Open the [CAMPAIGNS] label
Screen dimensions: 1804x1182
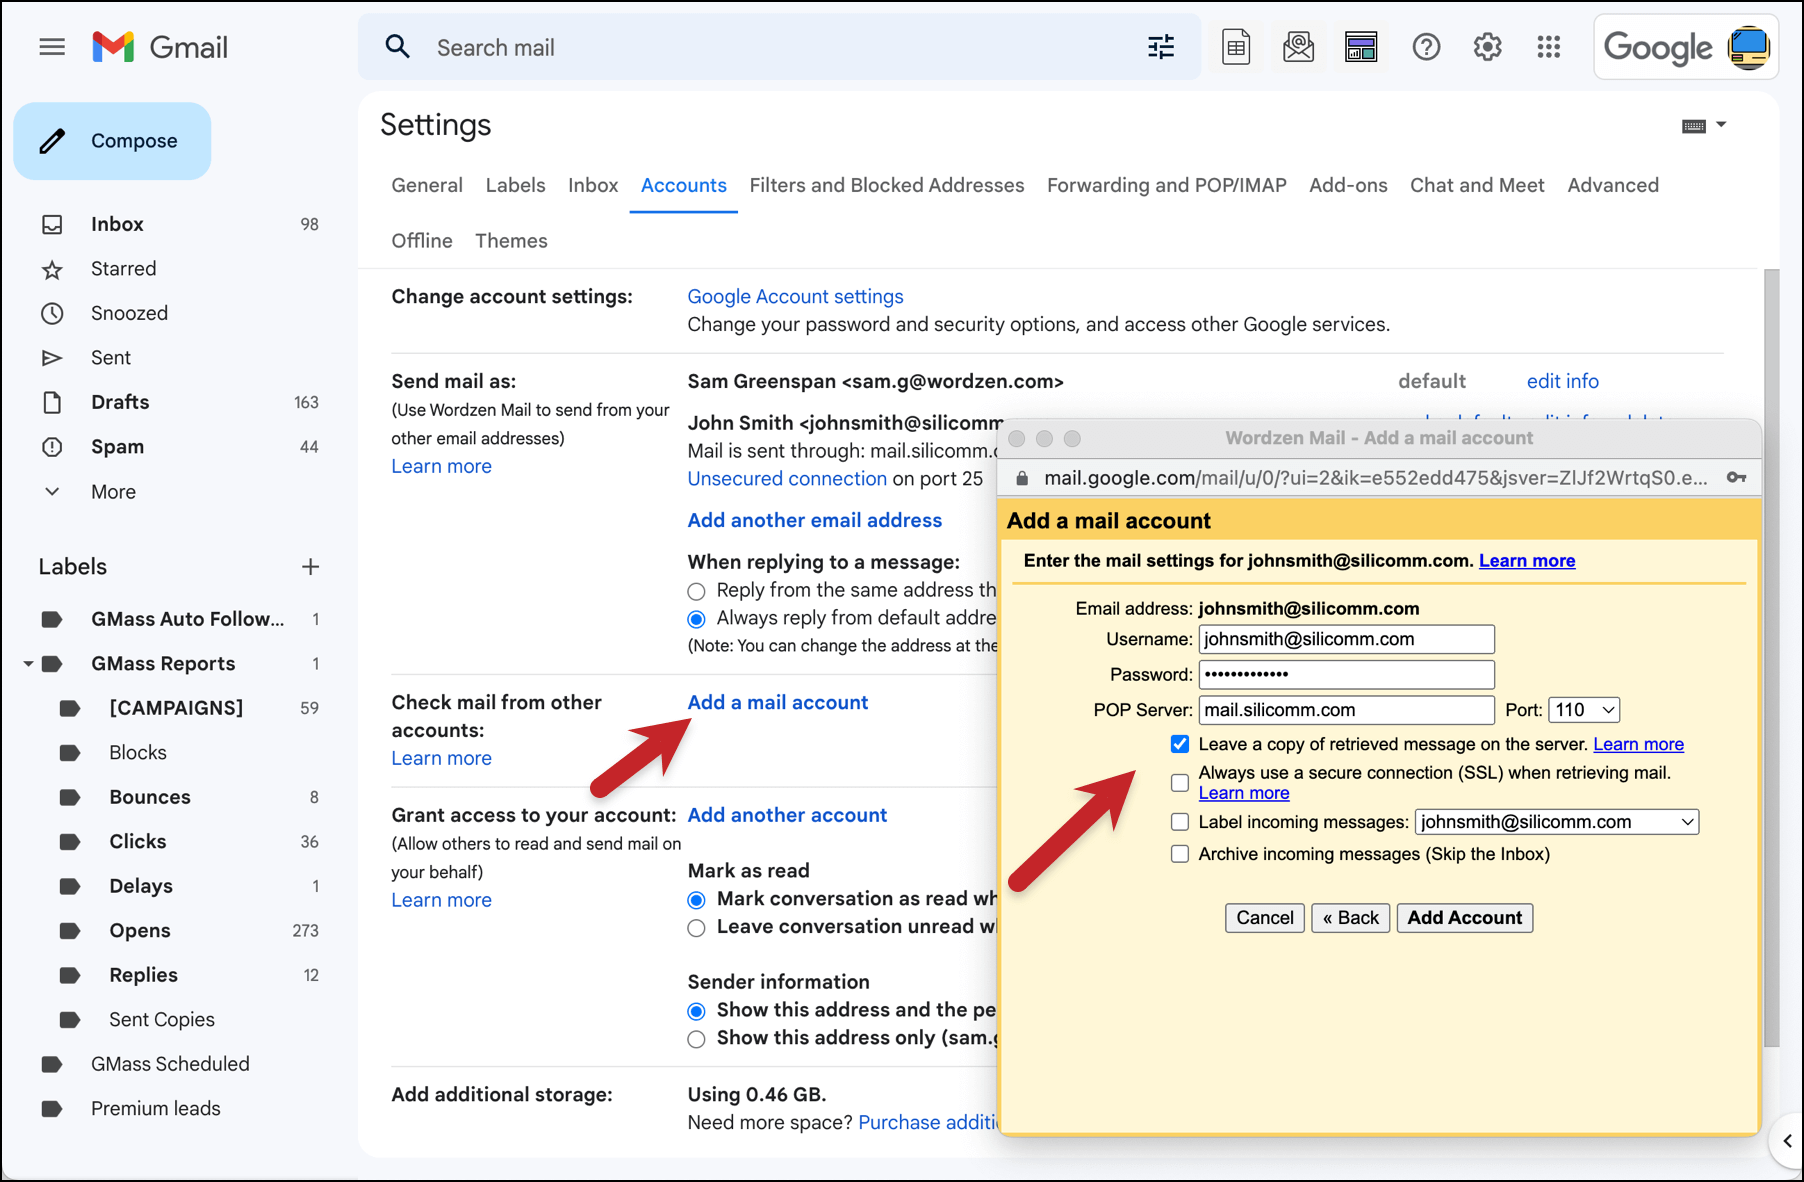click(176, 708)
